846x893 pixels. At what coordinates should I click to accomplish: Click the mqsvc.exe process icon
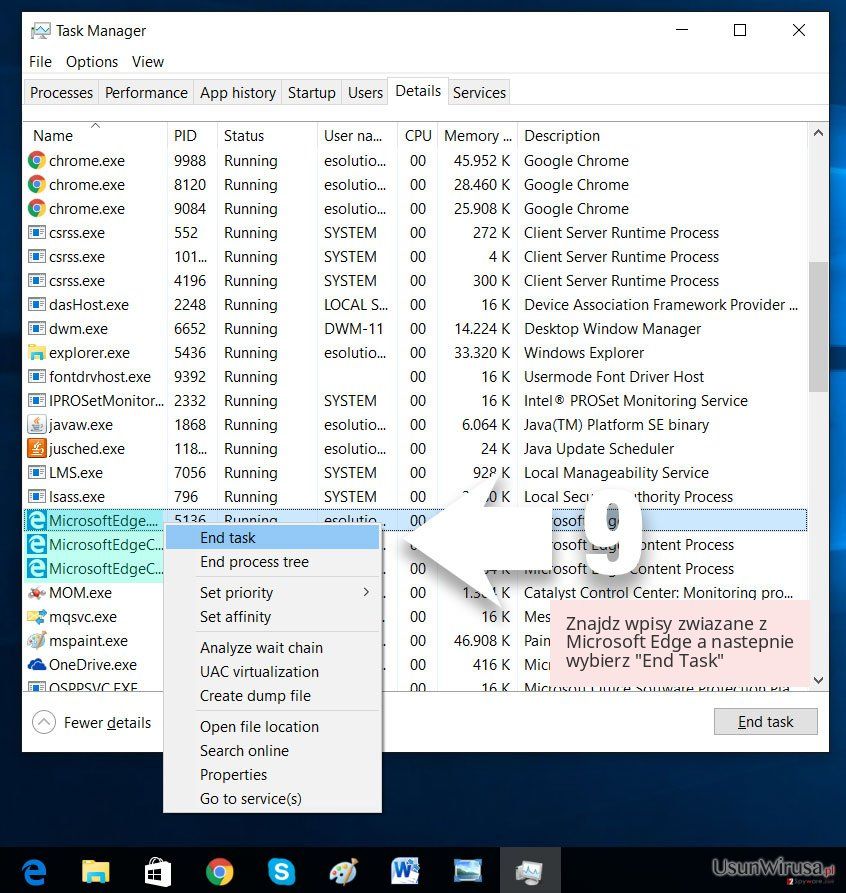(36, 617)
